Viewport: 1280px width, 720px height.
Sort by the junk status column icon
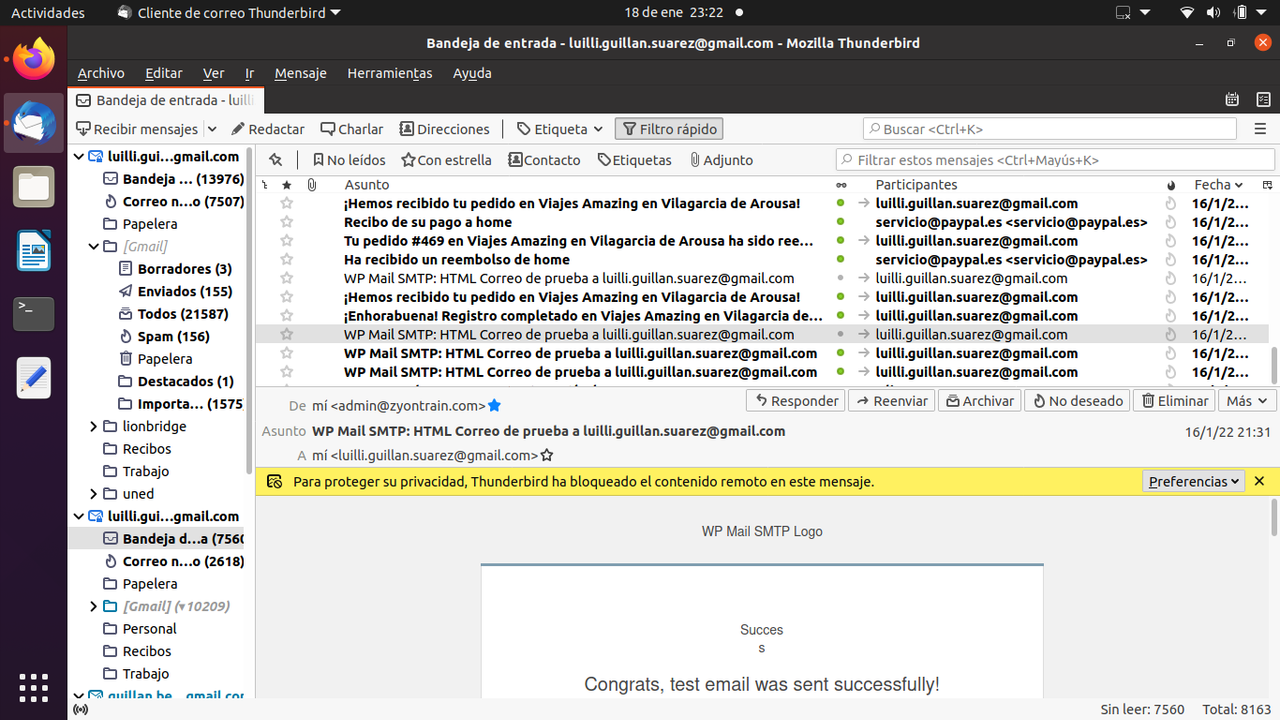click(x=1171, y=185)
